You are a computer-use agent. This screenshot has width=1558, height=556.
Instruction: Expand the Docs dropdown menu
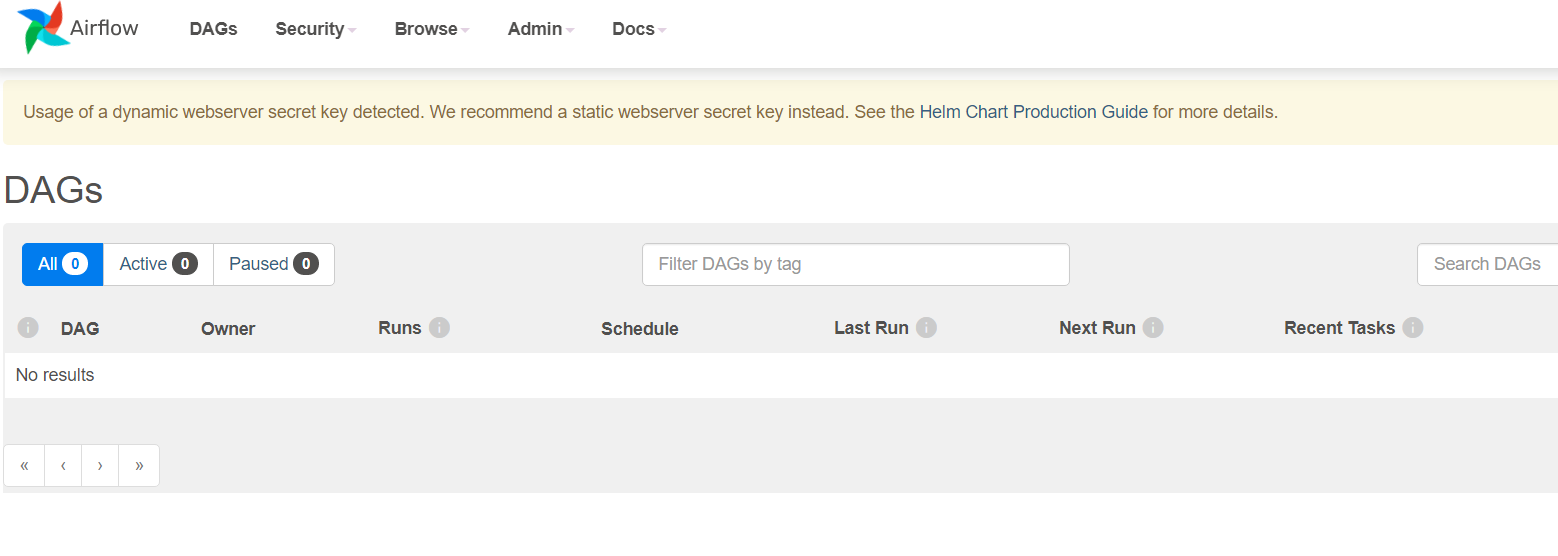[638, 29]
